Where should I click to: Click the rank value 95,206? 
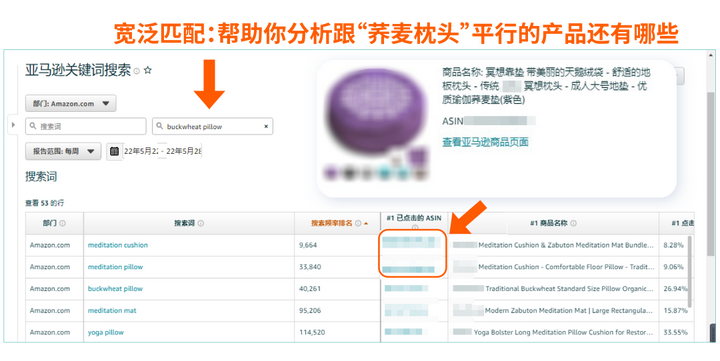[310, 310]
